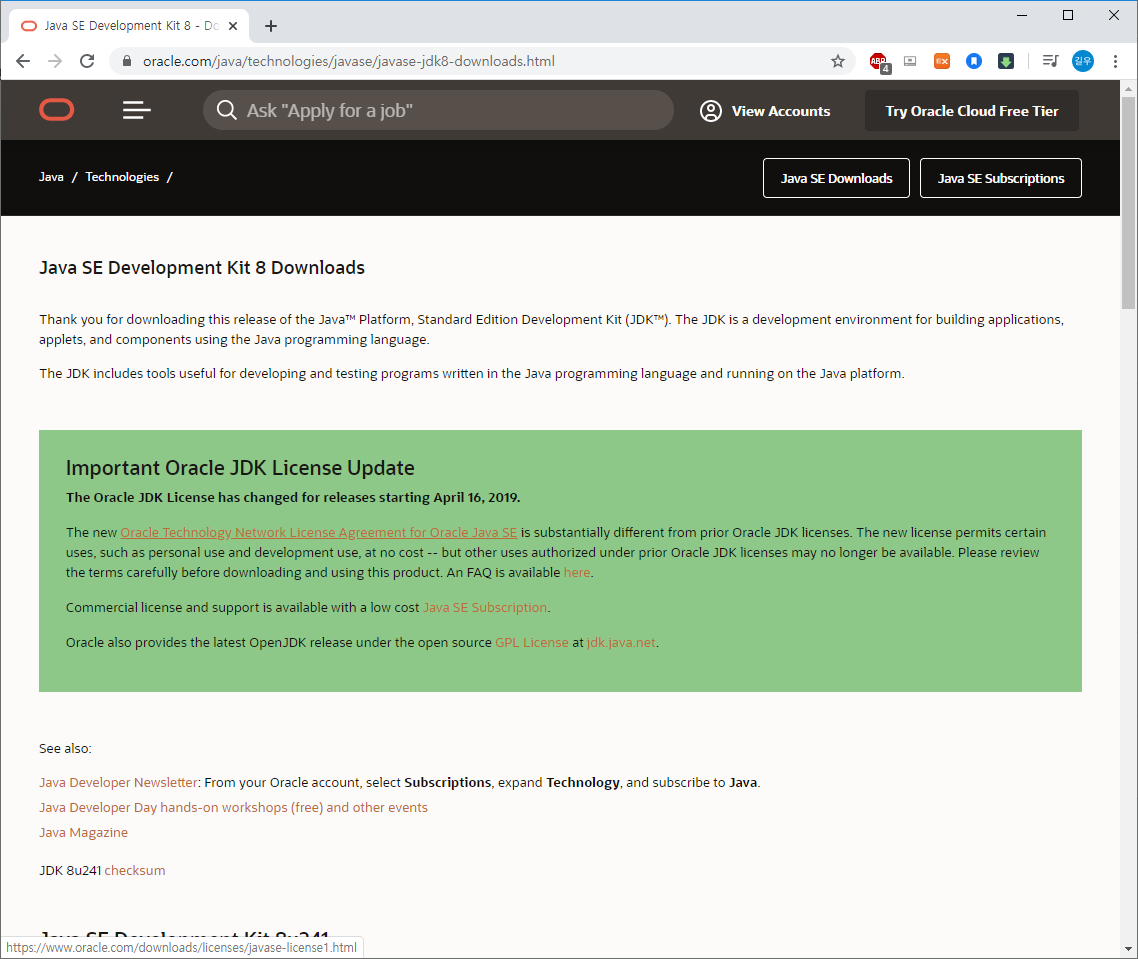Click the Java SE Subscriptions button

pos(1001,178)
